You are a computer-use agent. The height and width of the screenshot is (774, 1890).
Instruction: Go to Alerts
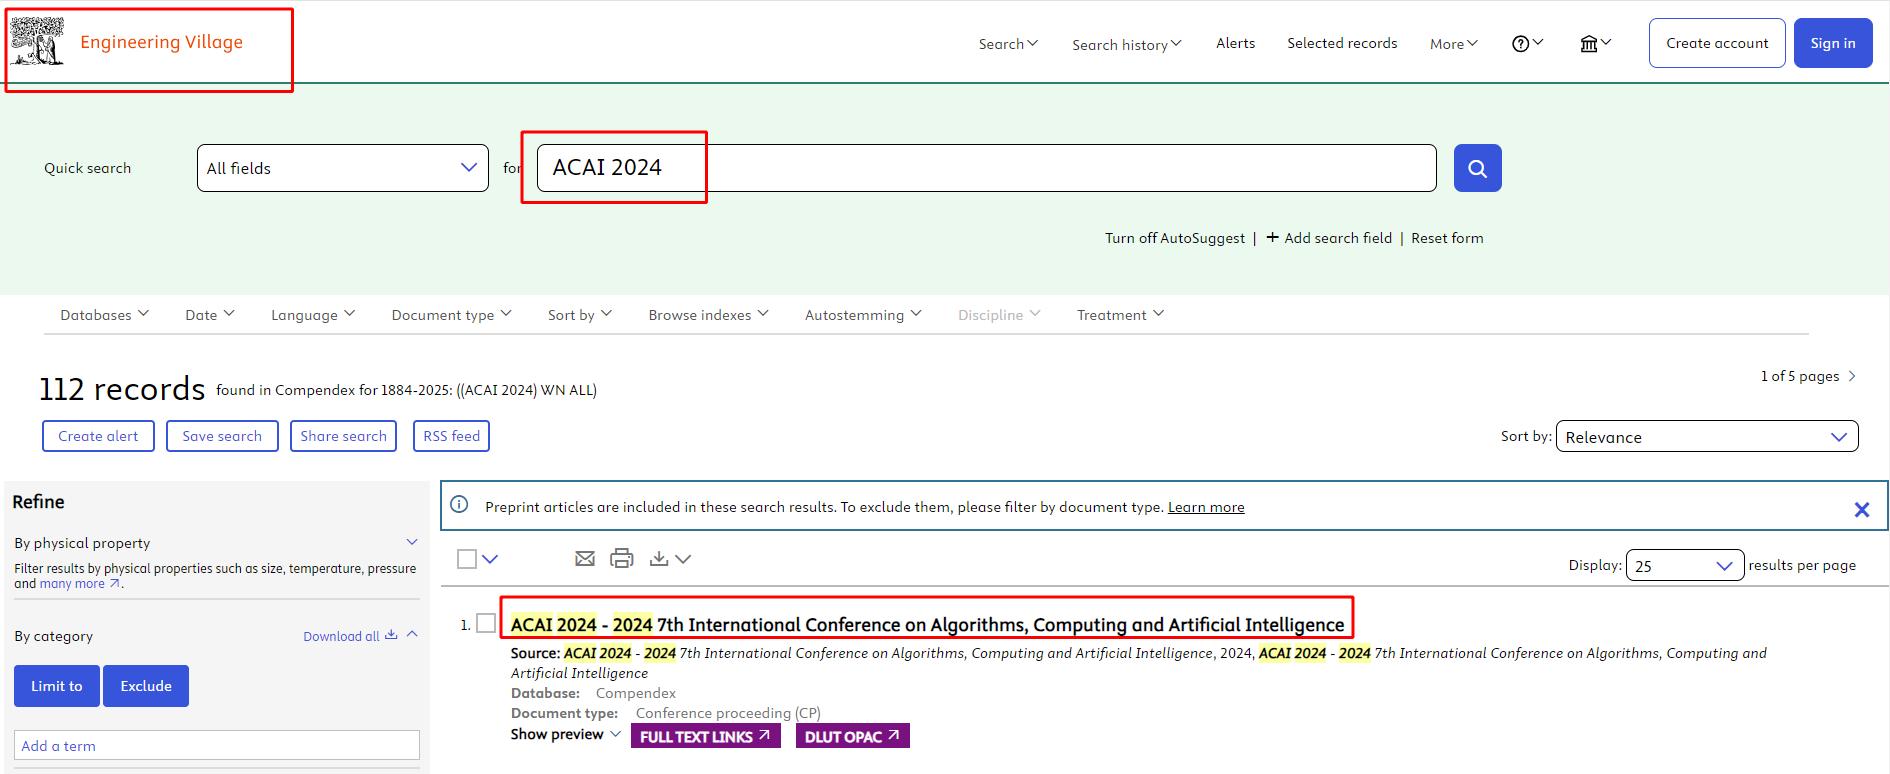(1235, 43)
